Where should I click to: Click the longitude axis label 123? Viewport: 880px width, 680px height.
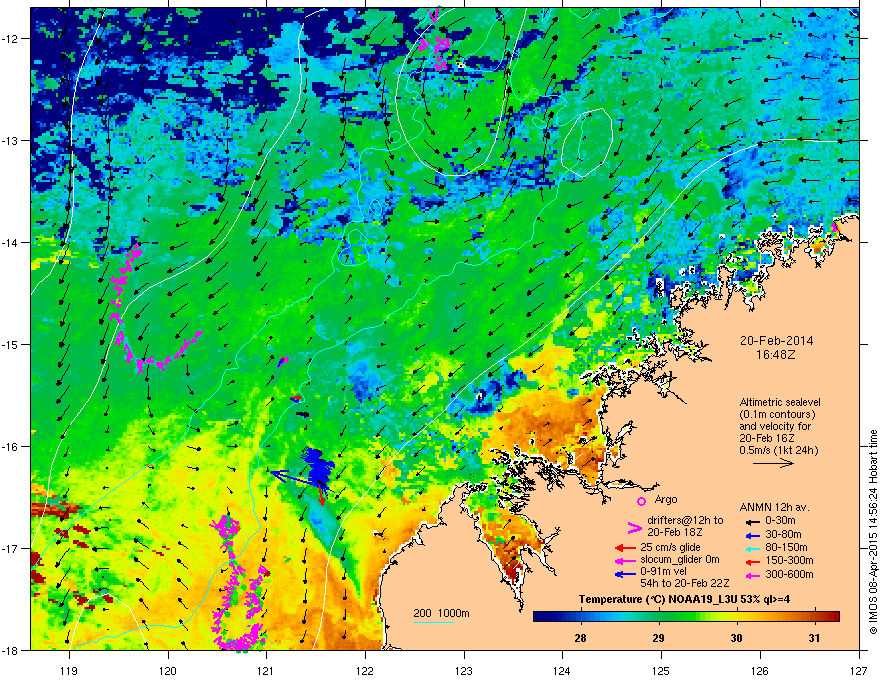464,670
